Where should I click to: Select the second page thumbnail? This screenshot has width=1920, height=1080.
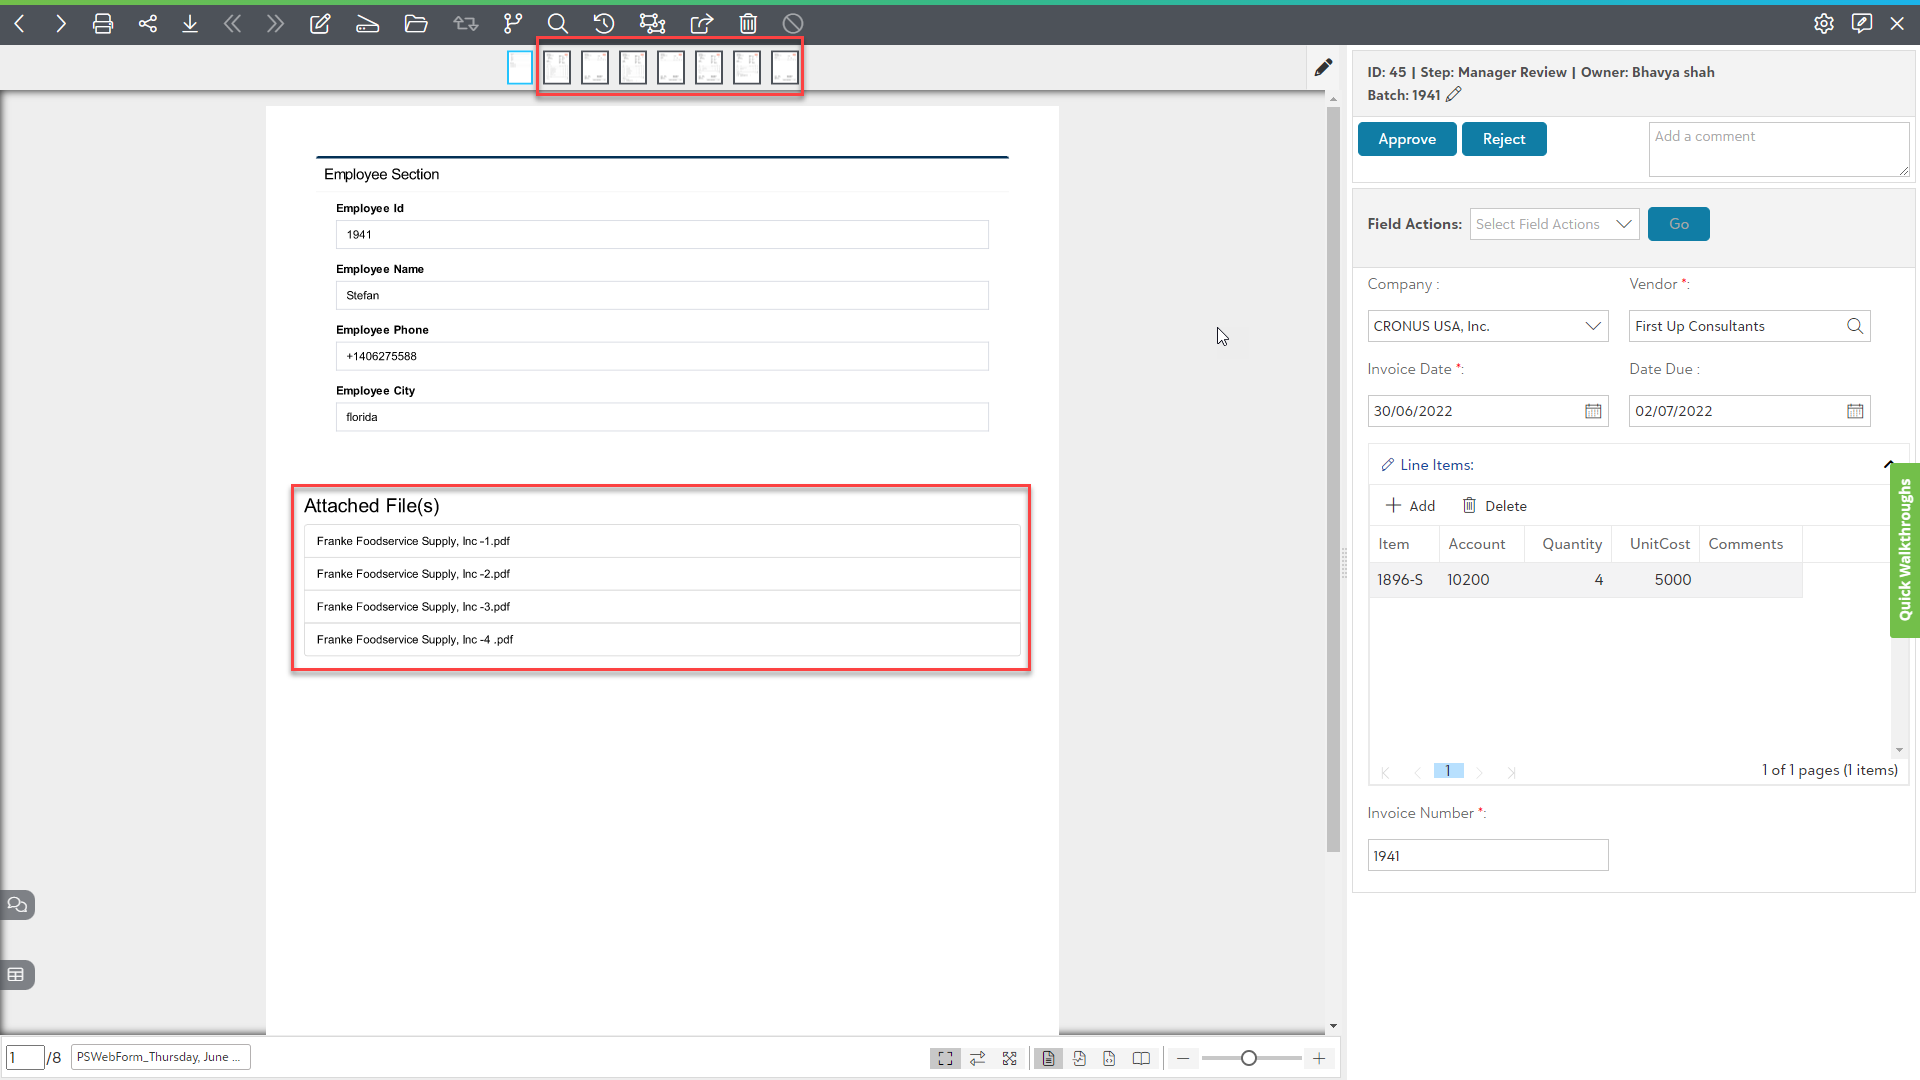(x=557, y=67)
